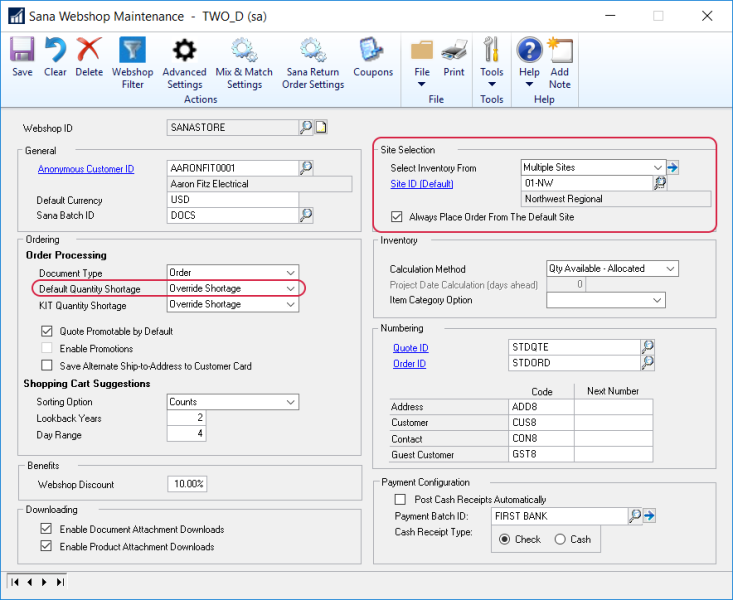733x600 pixels.
Task: Open the File menu in ribbon
Action: [422, 61]
